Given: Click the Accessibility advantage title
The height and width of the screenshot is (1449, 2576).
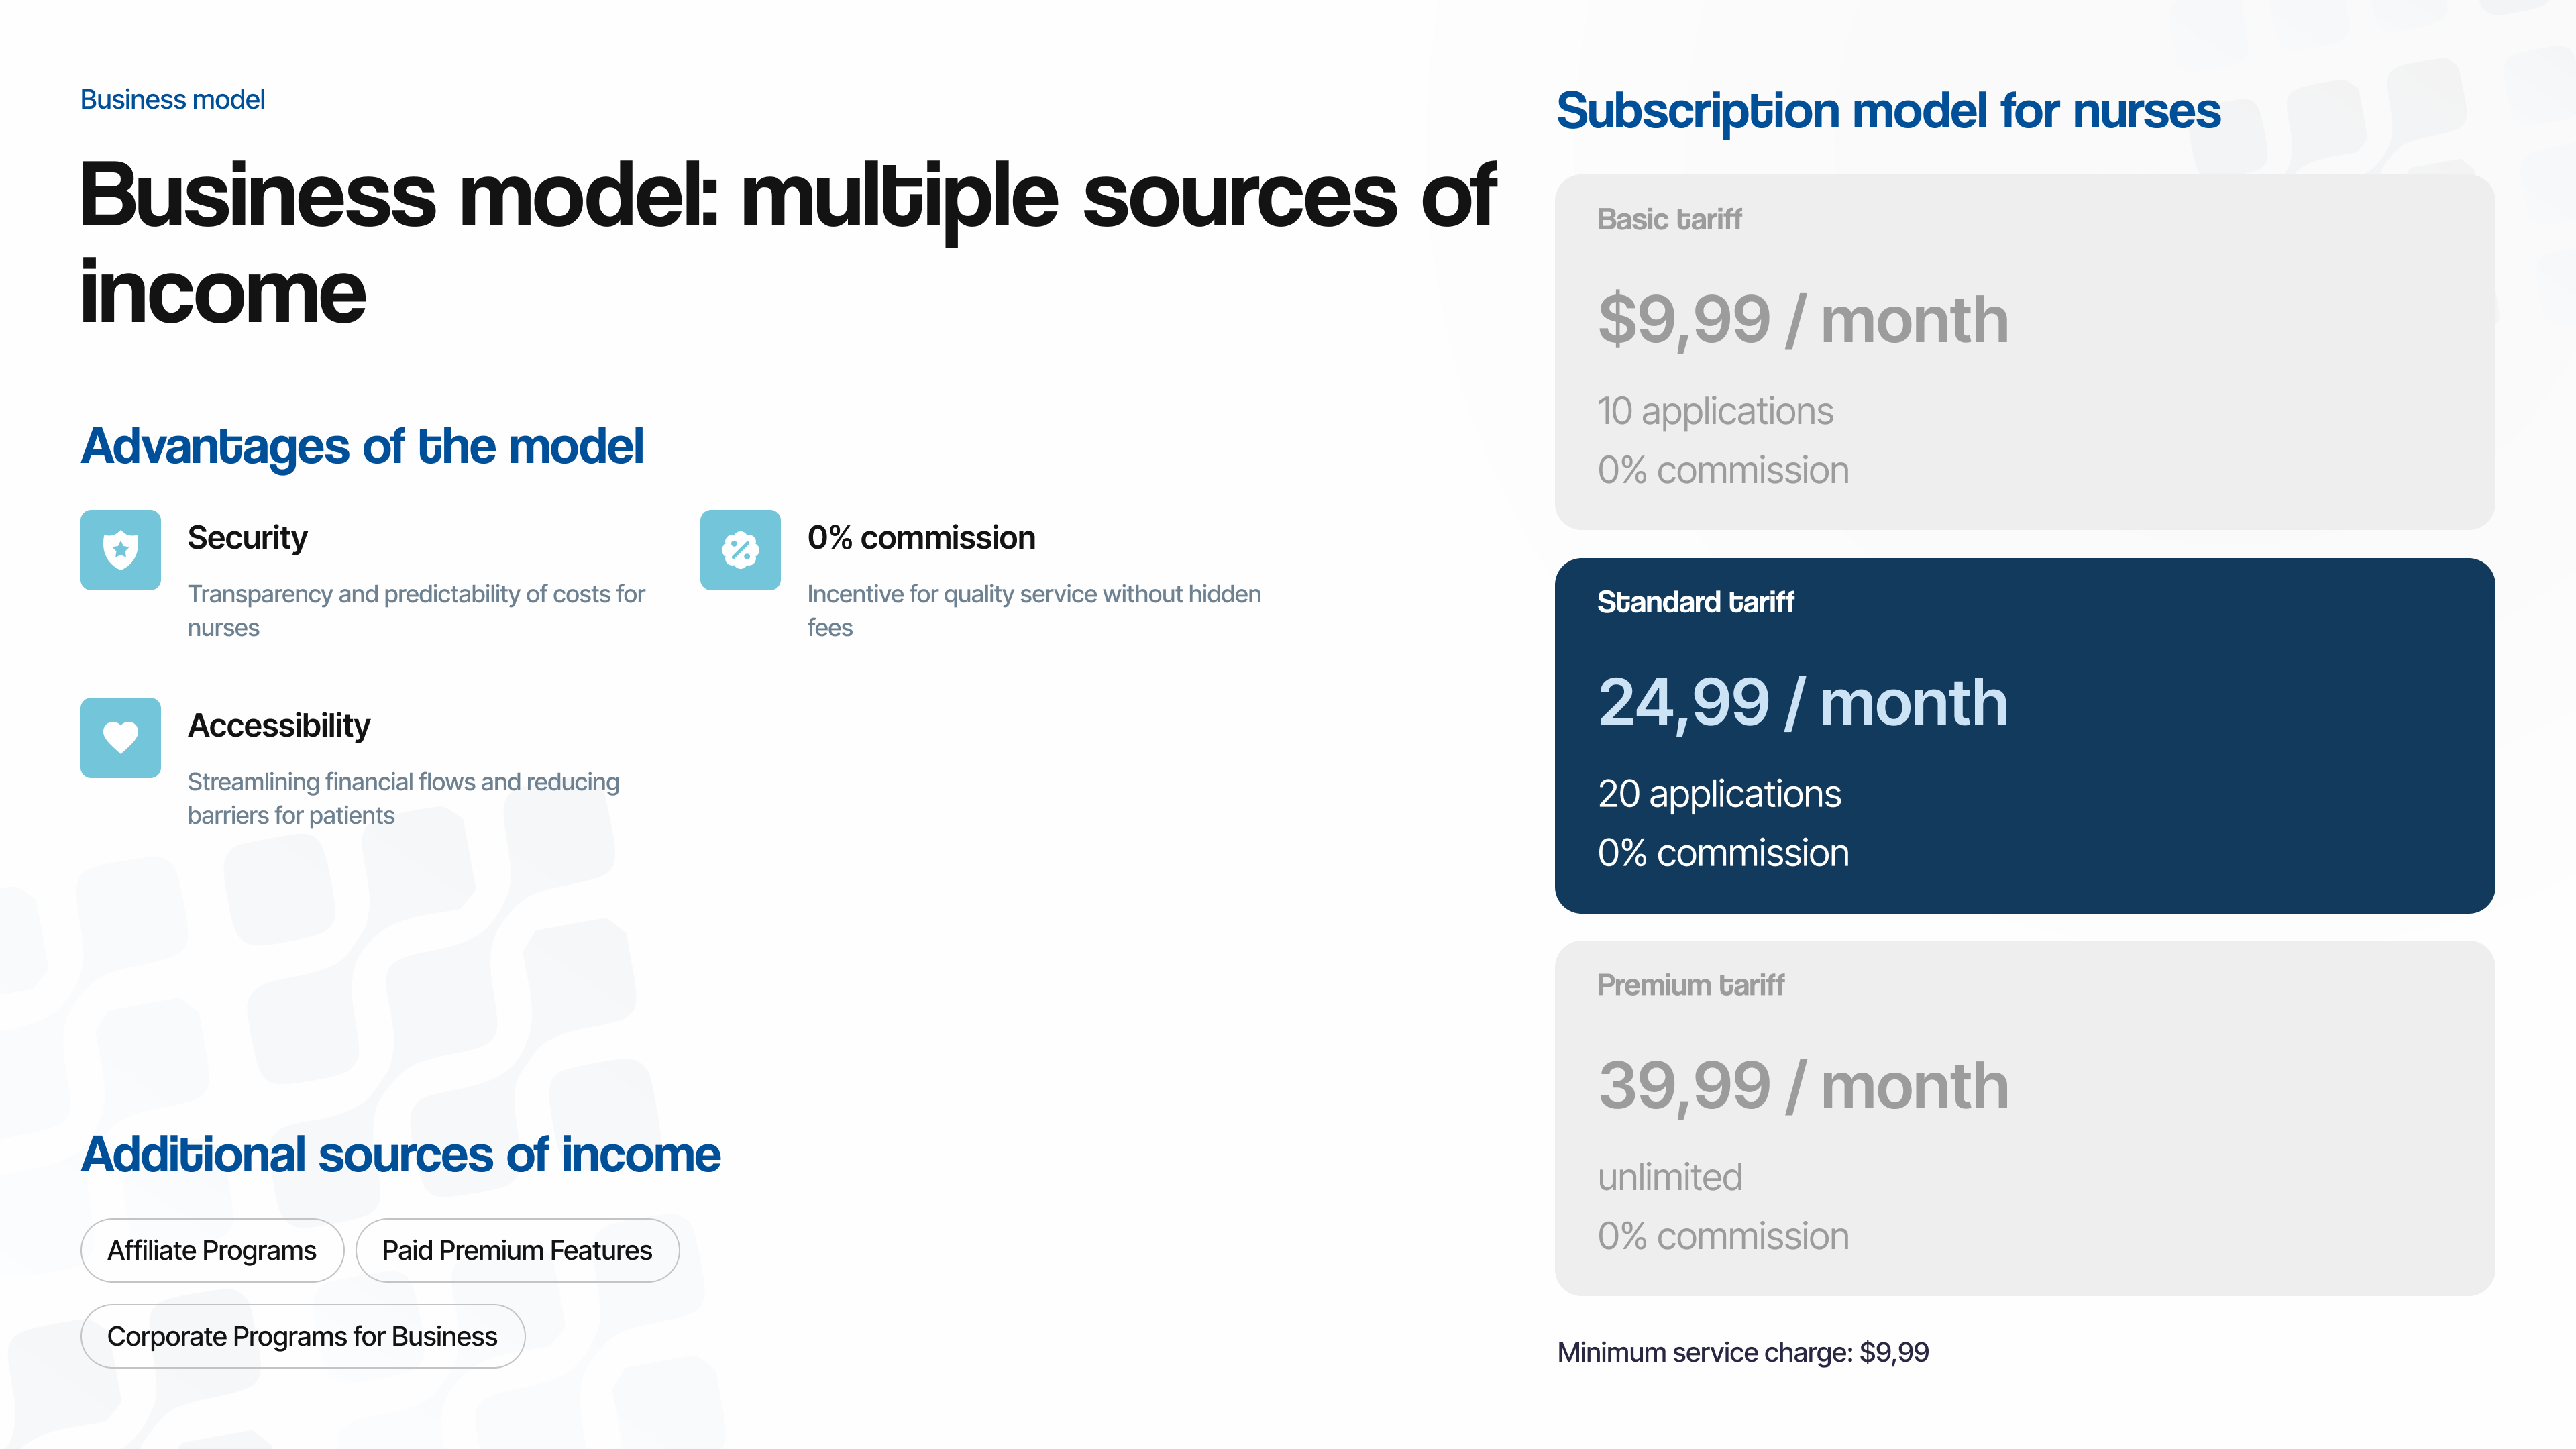Looking at the screenshot, I should coord(279,725).
